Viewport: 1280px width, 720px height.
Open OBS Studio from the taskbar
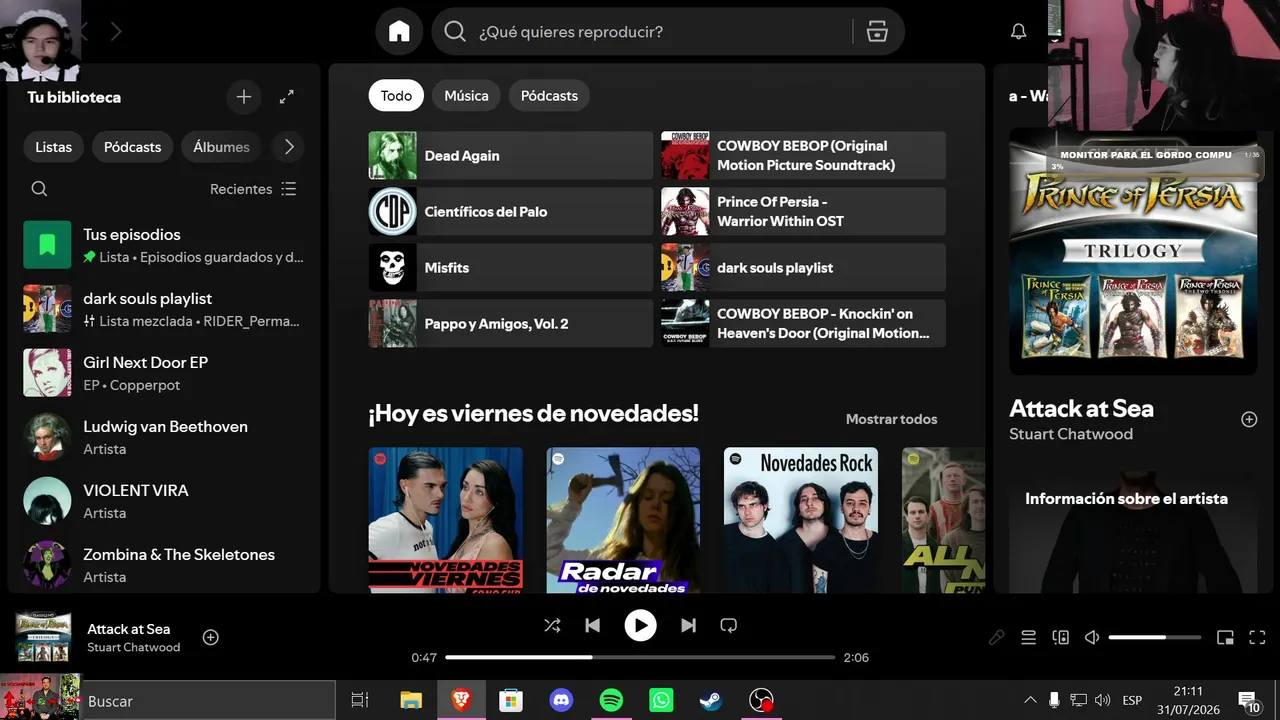[x=761, y=701]
